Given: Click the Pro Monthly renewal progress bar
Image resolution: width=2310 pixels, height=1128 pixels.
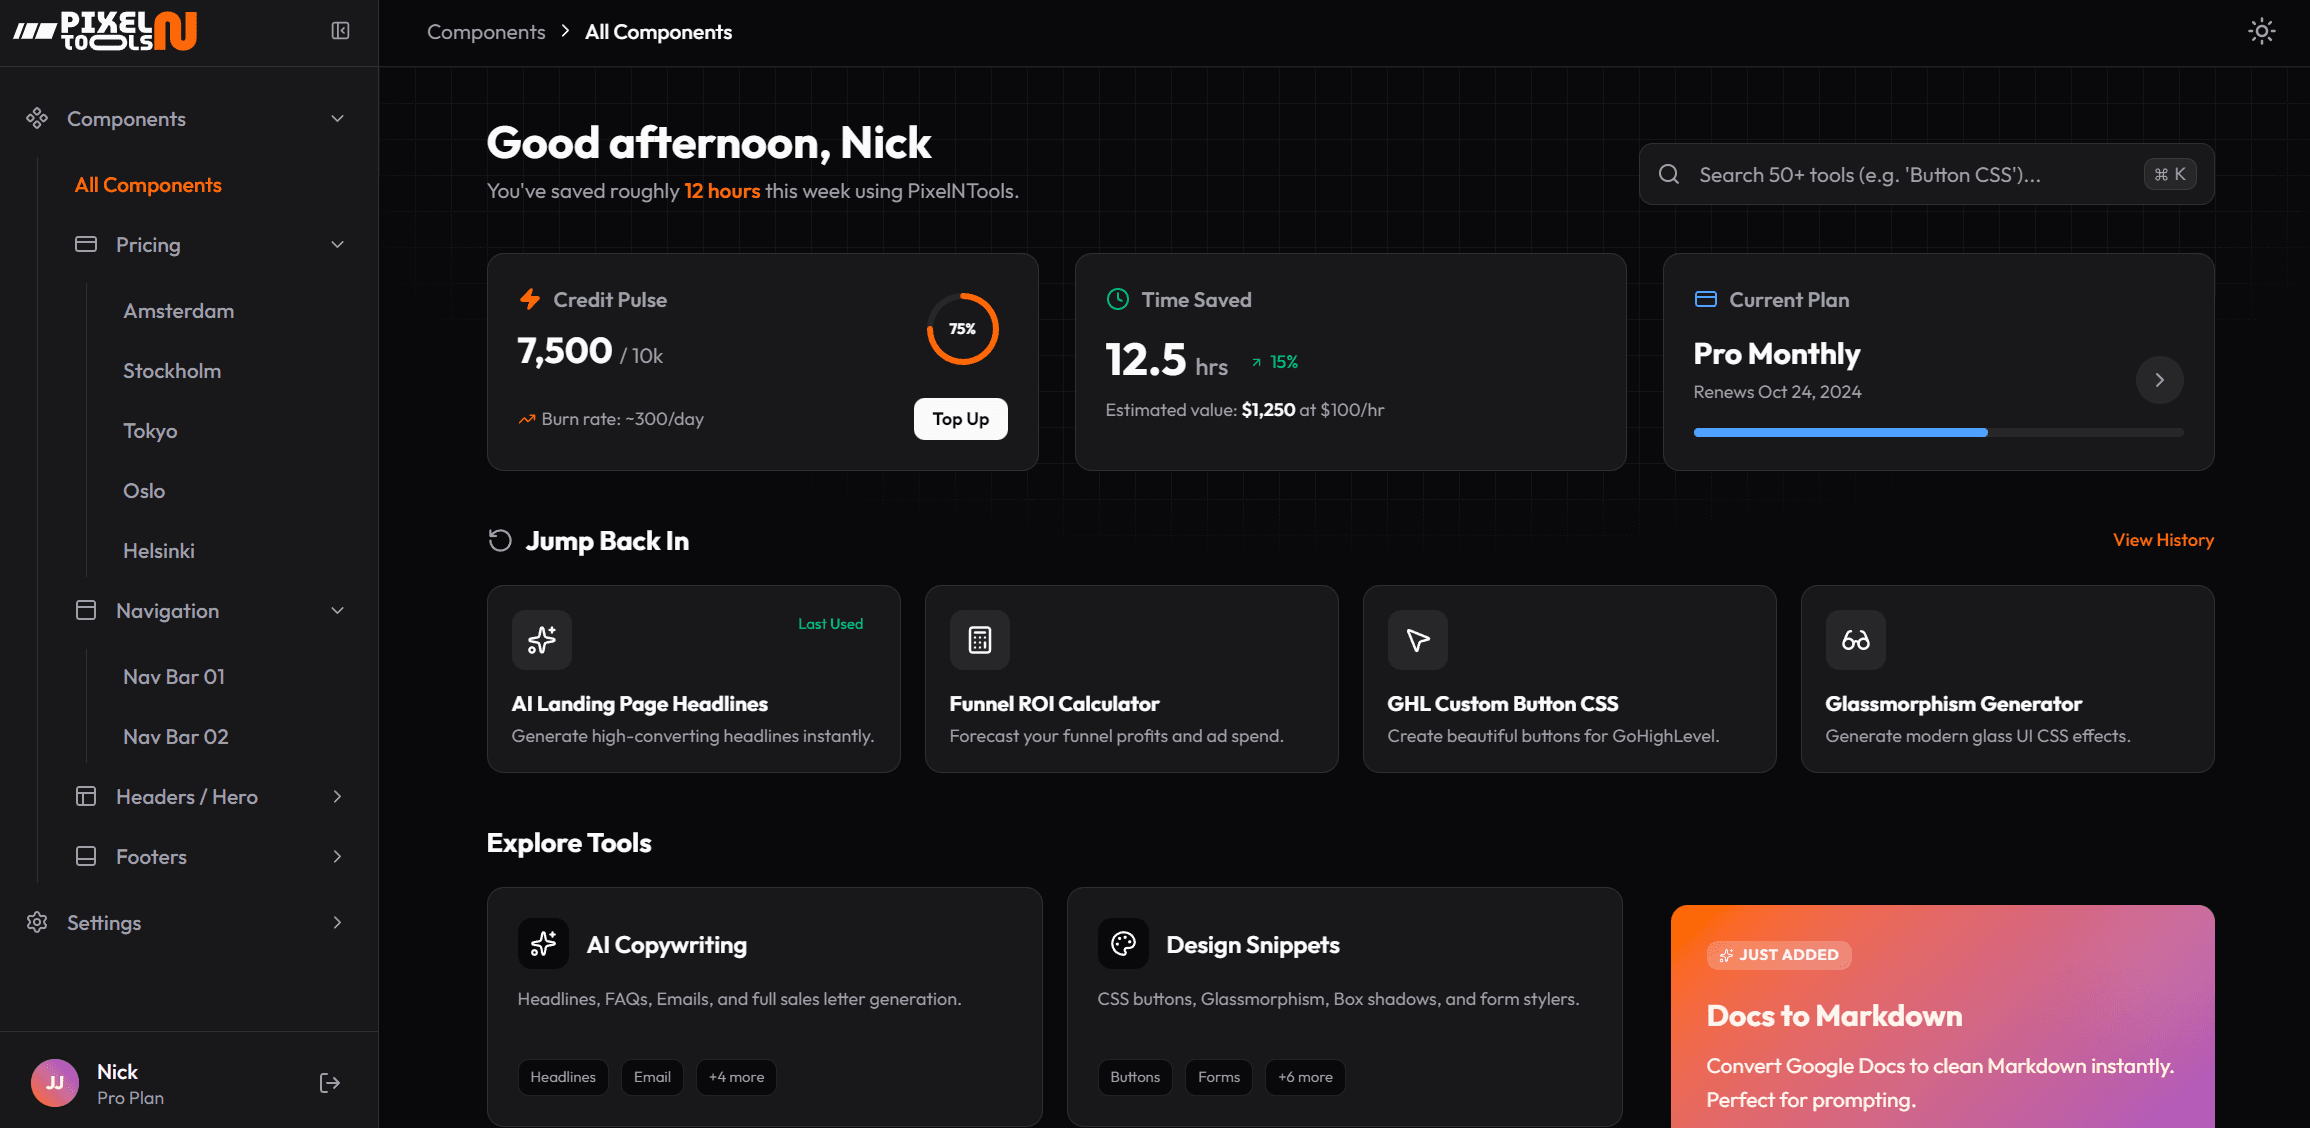Looking at the screenshot, I should pyautogui.click(x=1938, y=432).
